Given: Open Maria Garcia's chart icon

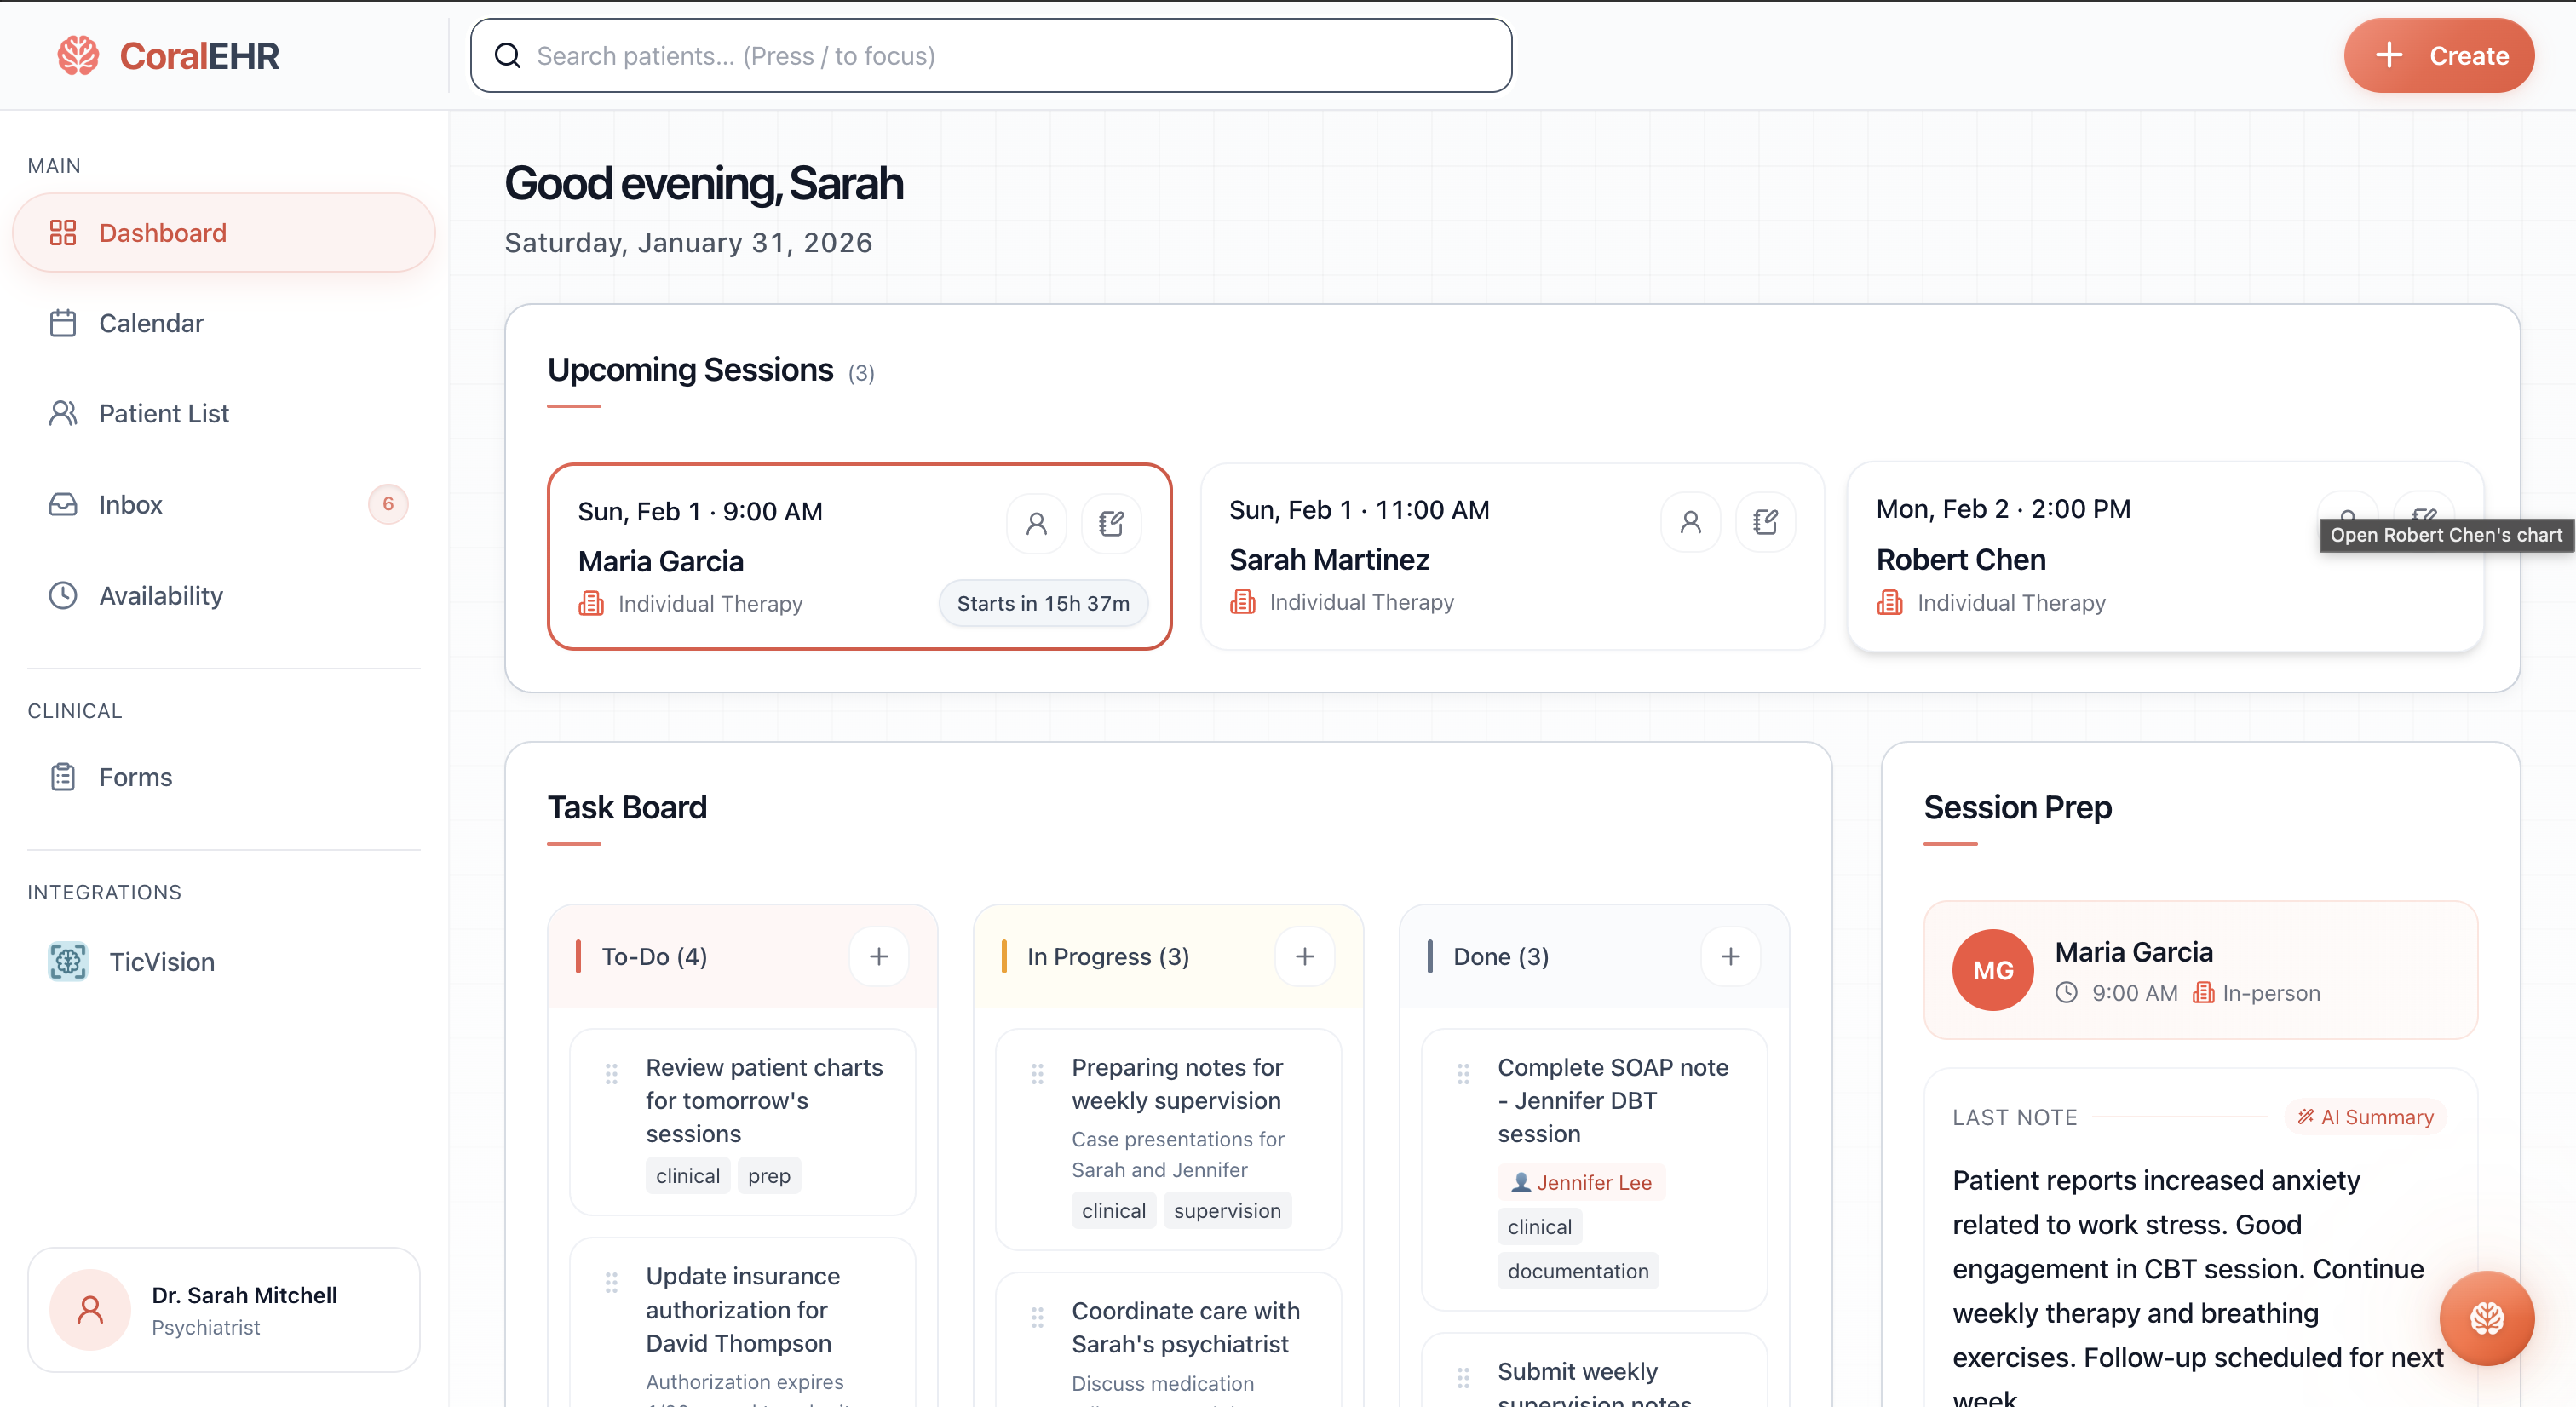Looking at the screenshot, I should pyautogui.click(x=1036, y=523).
